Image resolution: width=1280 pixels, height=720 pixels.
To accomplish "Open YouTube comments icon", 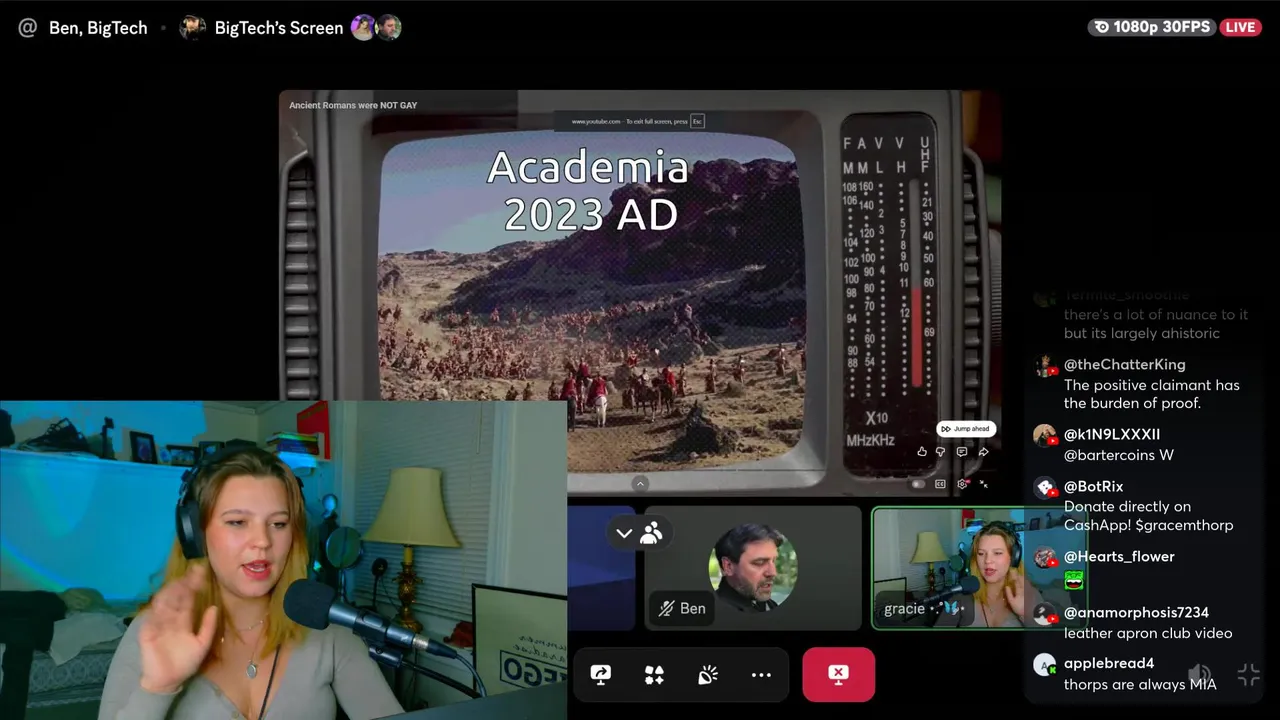I will click(962, 452).
